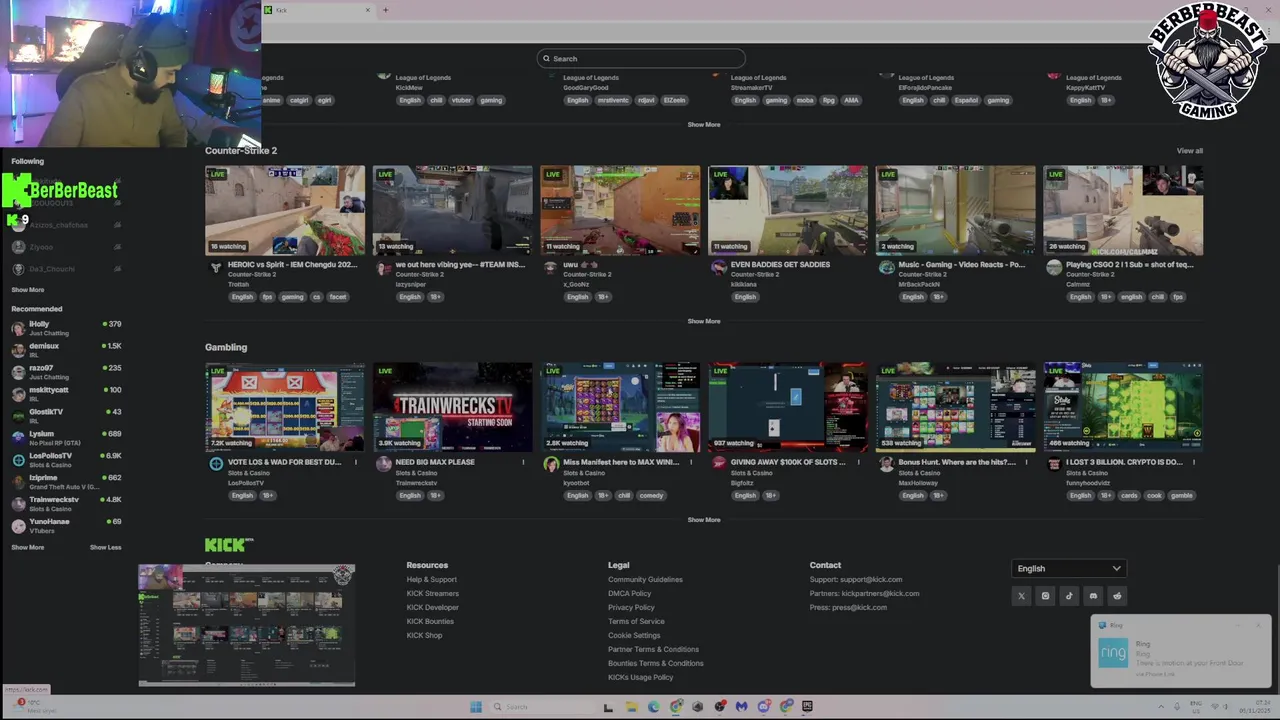Open taskbar window preview thumbnail
This screenshot has width=1280, height=720.
point(247,625)
